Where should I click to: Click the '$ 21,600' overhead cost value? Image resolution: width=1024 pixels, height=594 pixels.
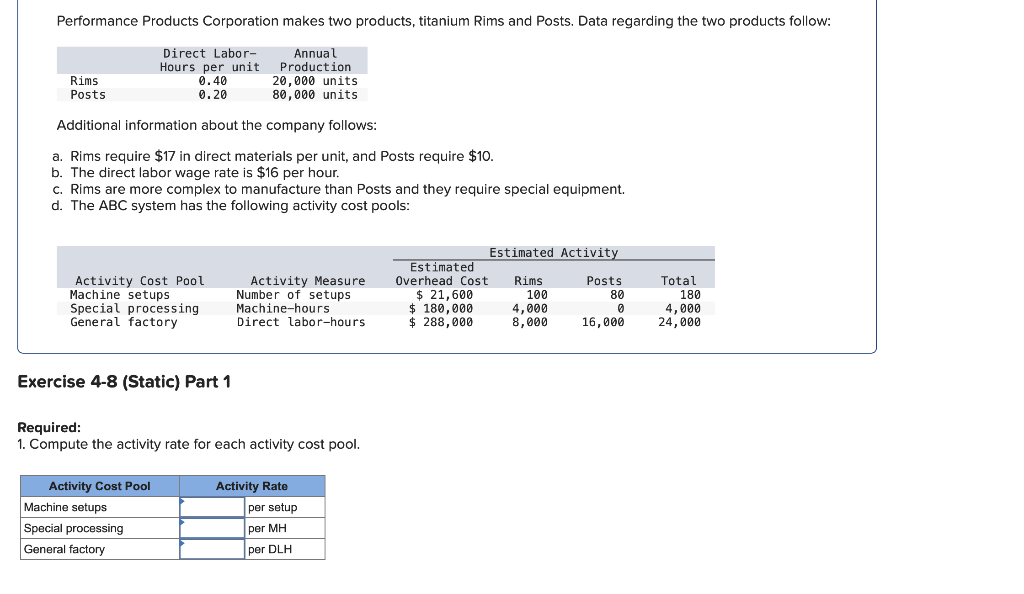(445, 295)
